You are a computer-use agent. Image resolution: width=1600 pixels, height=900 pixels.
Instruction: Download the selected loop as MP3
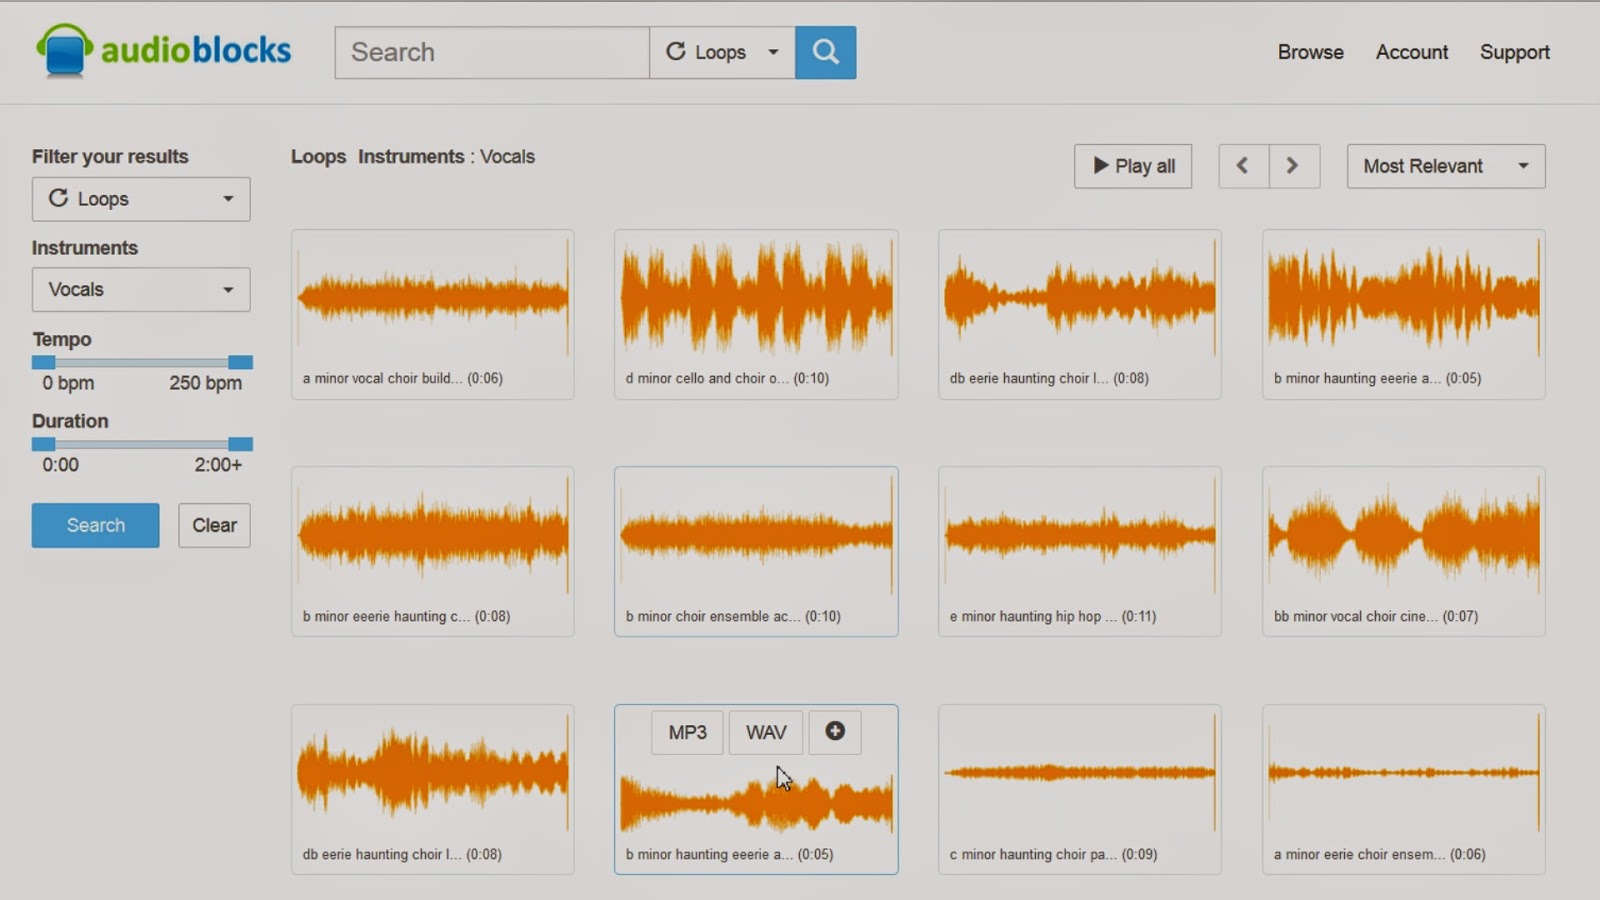pos(687,732)
